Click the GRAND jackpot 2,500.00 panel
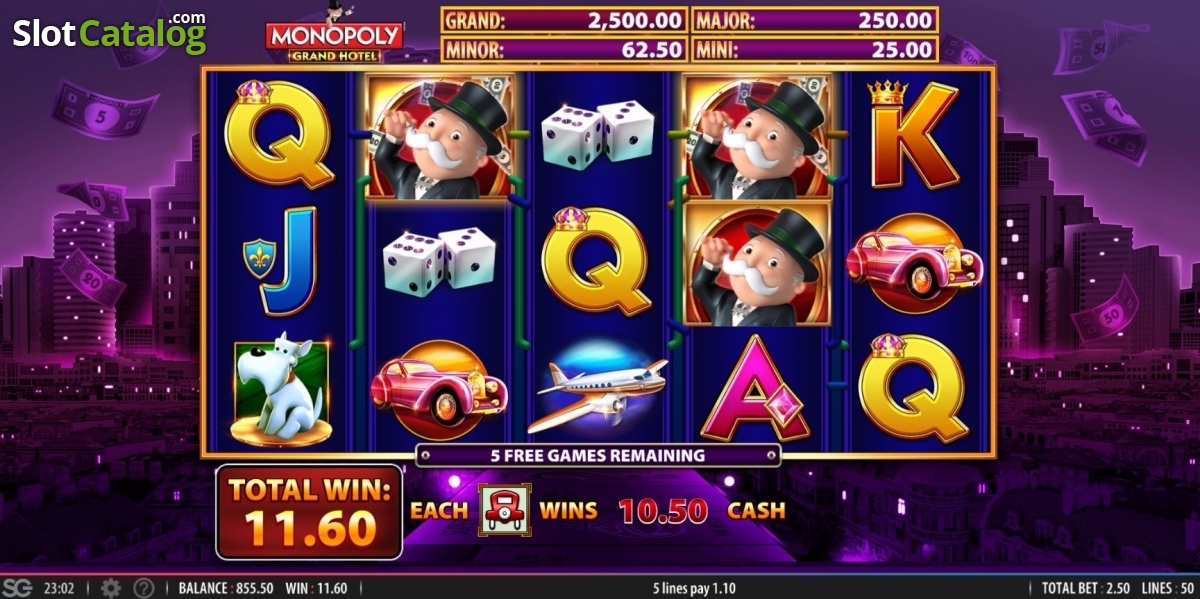The width and height of the screenshot is (1200, 599). click(x=564, y=20)
